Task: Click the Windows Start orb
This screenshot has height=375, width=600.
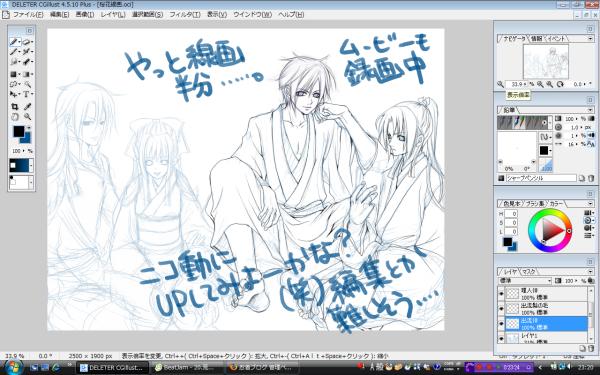Action: click(x=13, y=367)
